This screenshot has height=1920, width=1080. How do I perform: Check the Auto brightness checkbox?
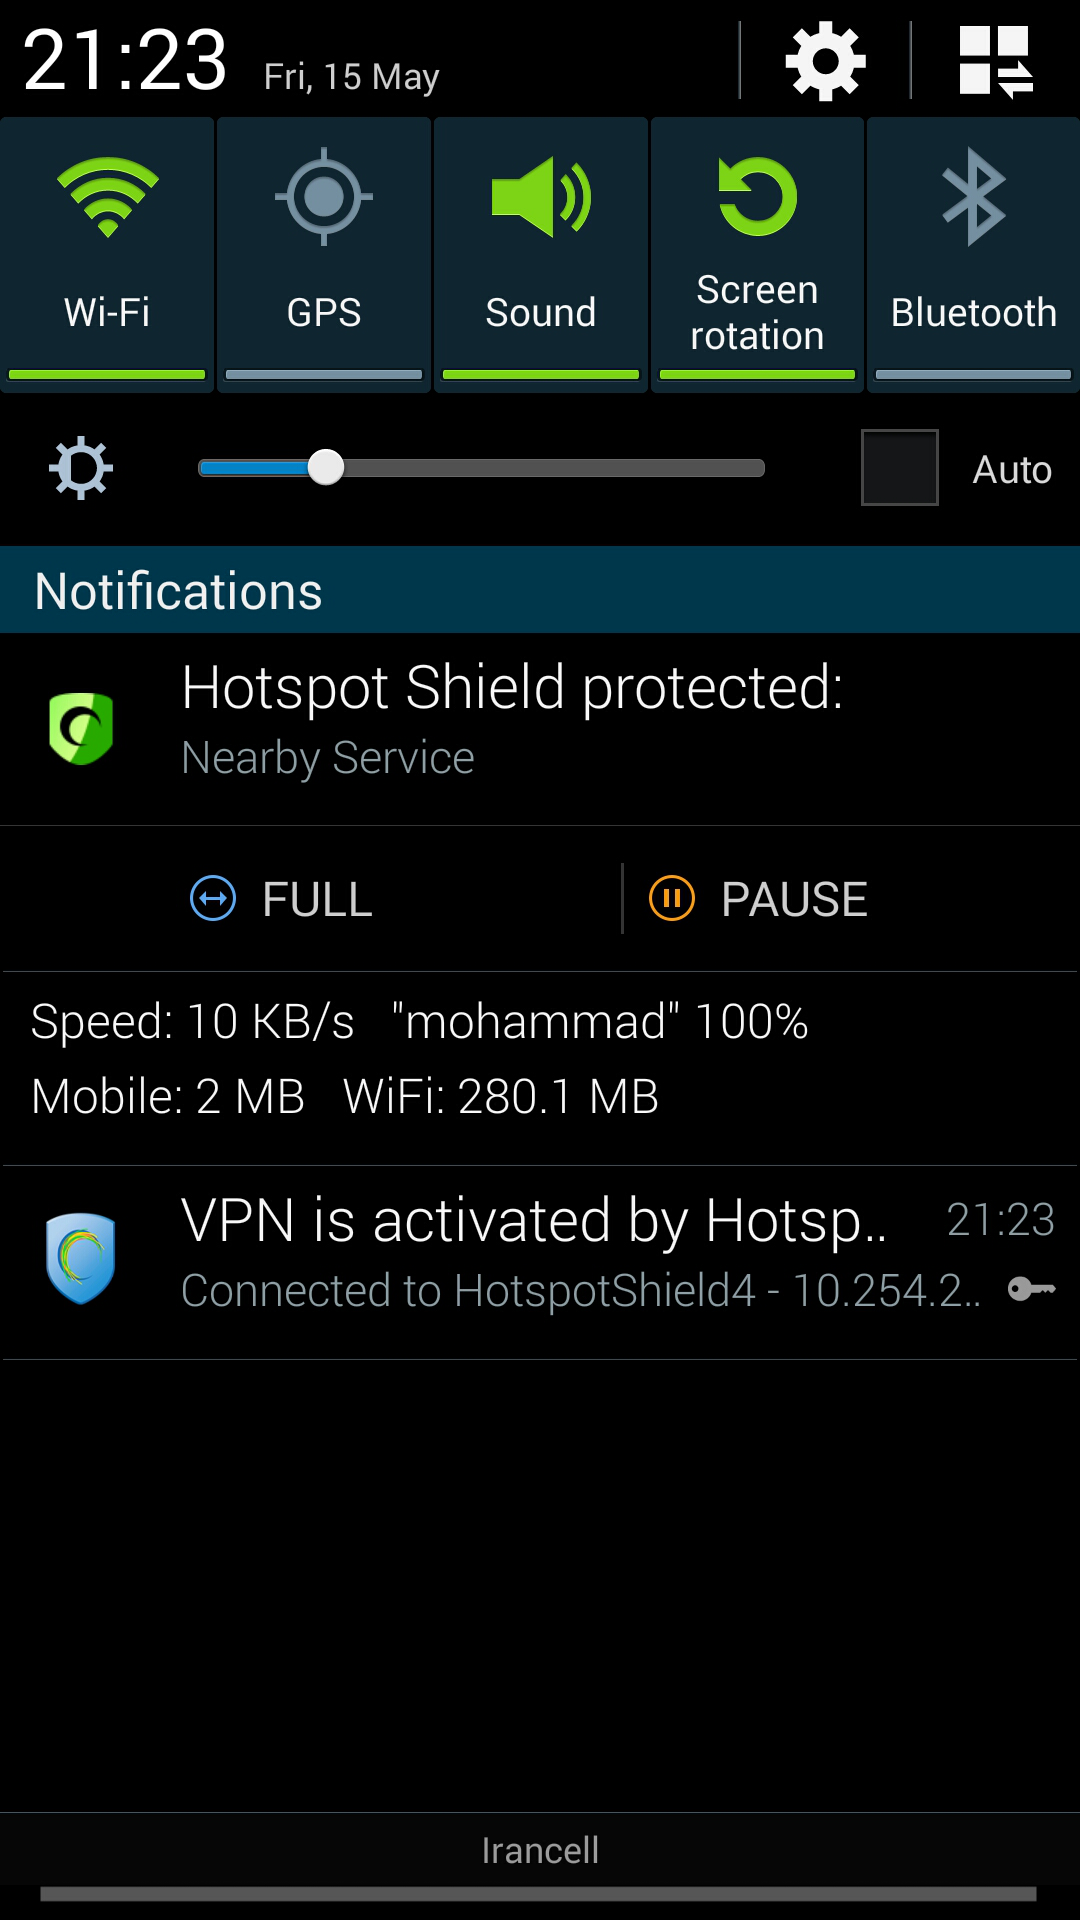coord(900,468)
